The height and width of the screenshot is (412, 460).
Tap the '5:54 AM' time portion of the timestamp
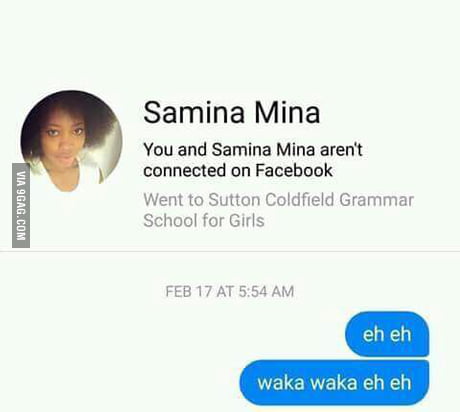[266, 291]
